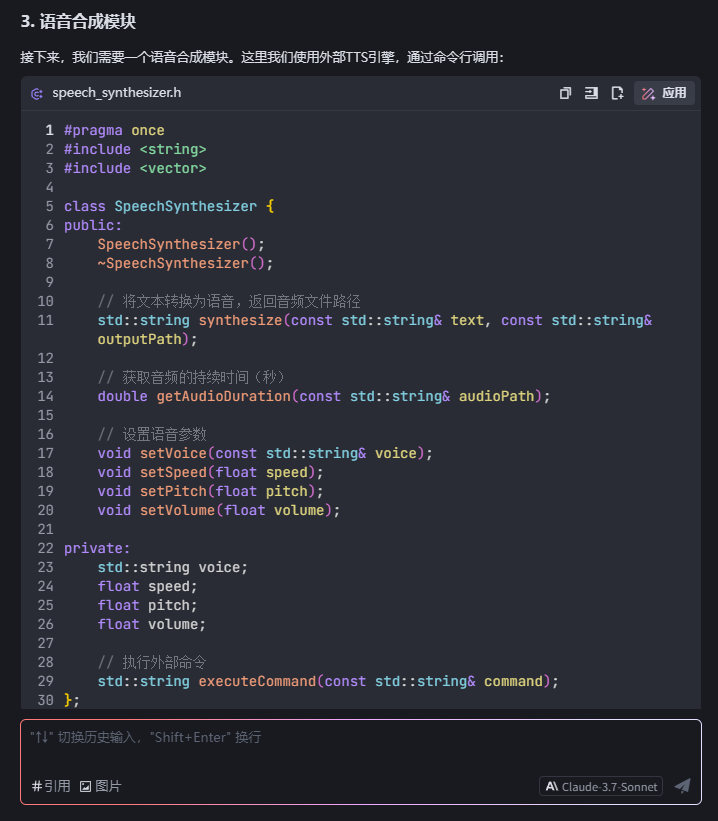Image resolution: width=718 pixels, height=821 pixels.
Task: Click the create new file icon
Action: click(618, 93)
